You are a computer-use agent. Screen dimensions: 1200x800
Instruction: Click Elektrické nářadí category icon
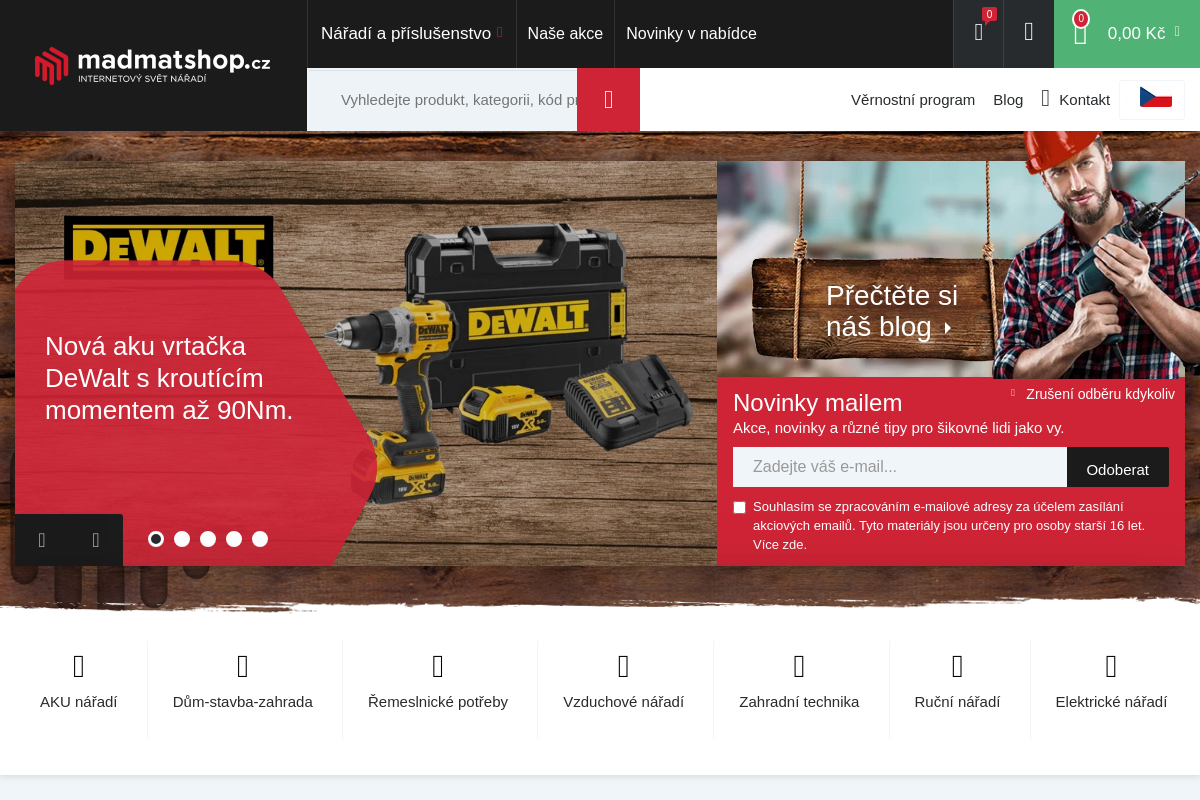1111,666
